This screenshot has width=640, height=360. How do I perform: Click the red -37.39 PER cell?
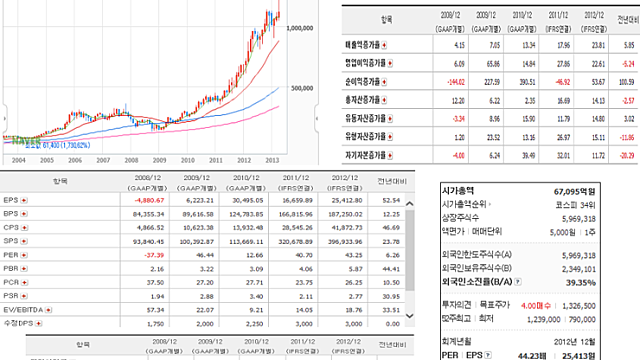[x=154, y=255]
